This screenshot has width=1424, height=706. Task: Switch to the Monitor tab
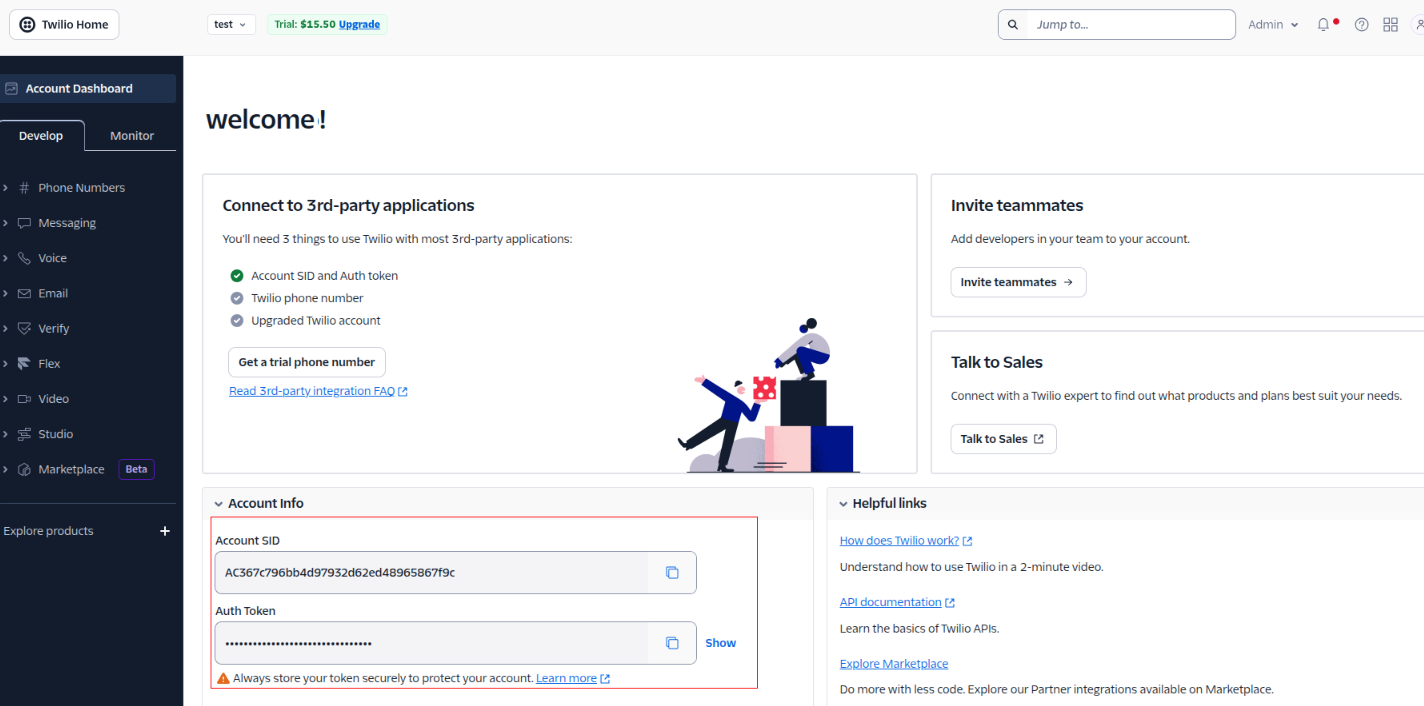click(132, 136)
